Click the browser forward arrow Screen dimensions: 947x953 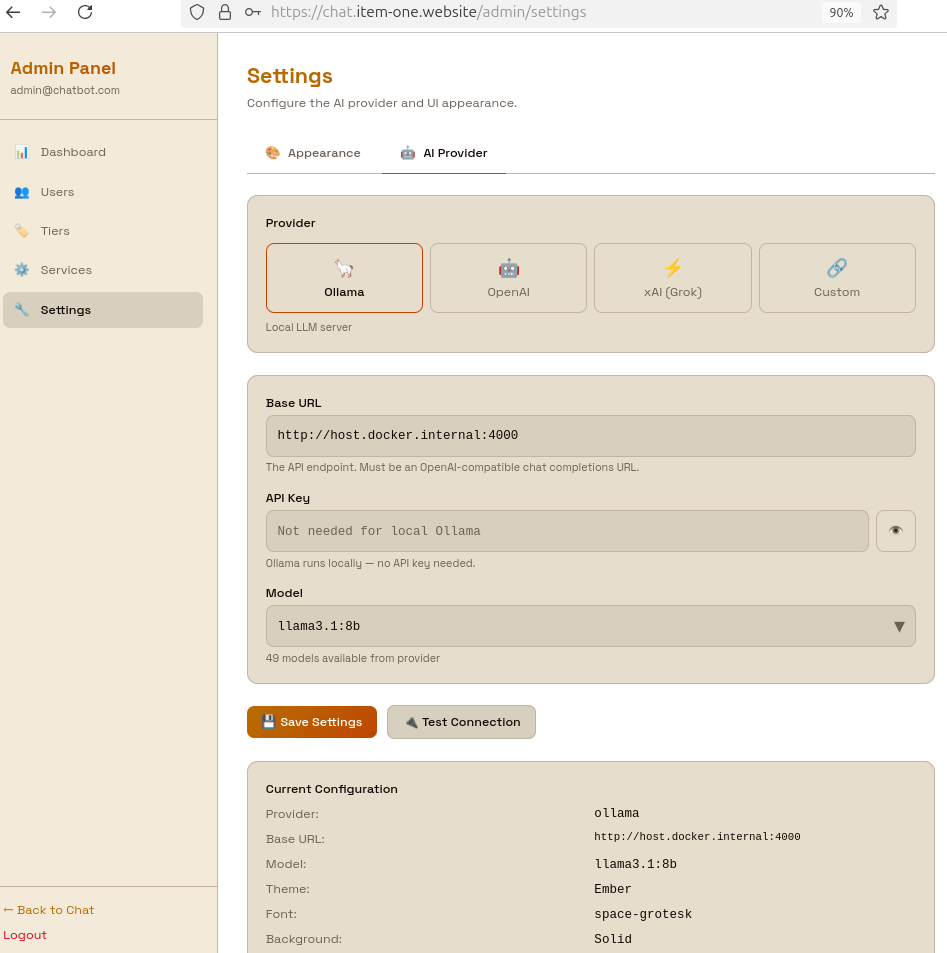click(49, 12)
